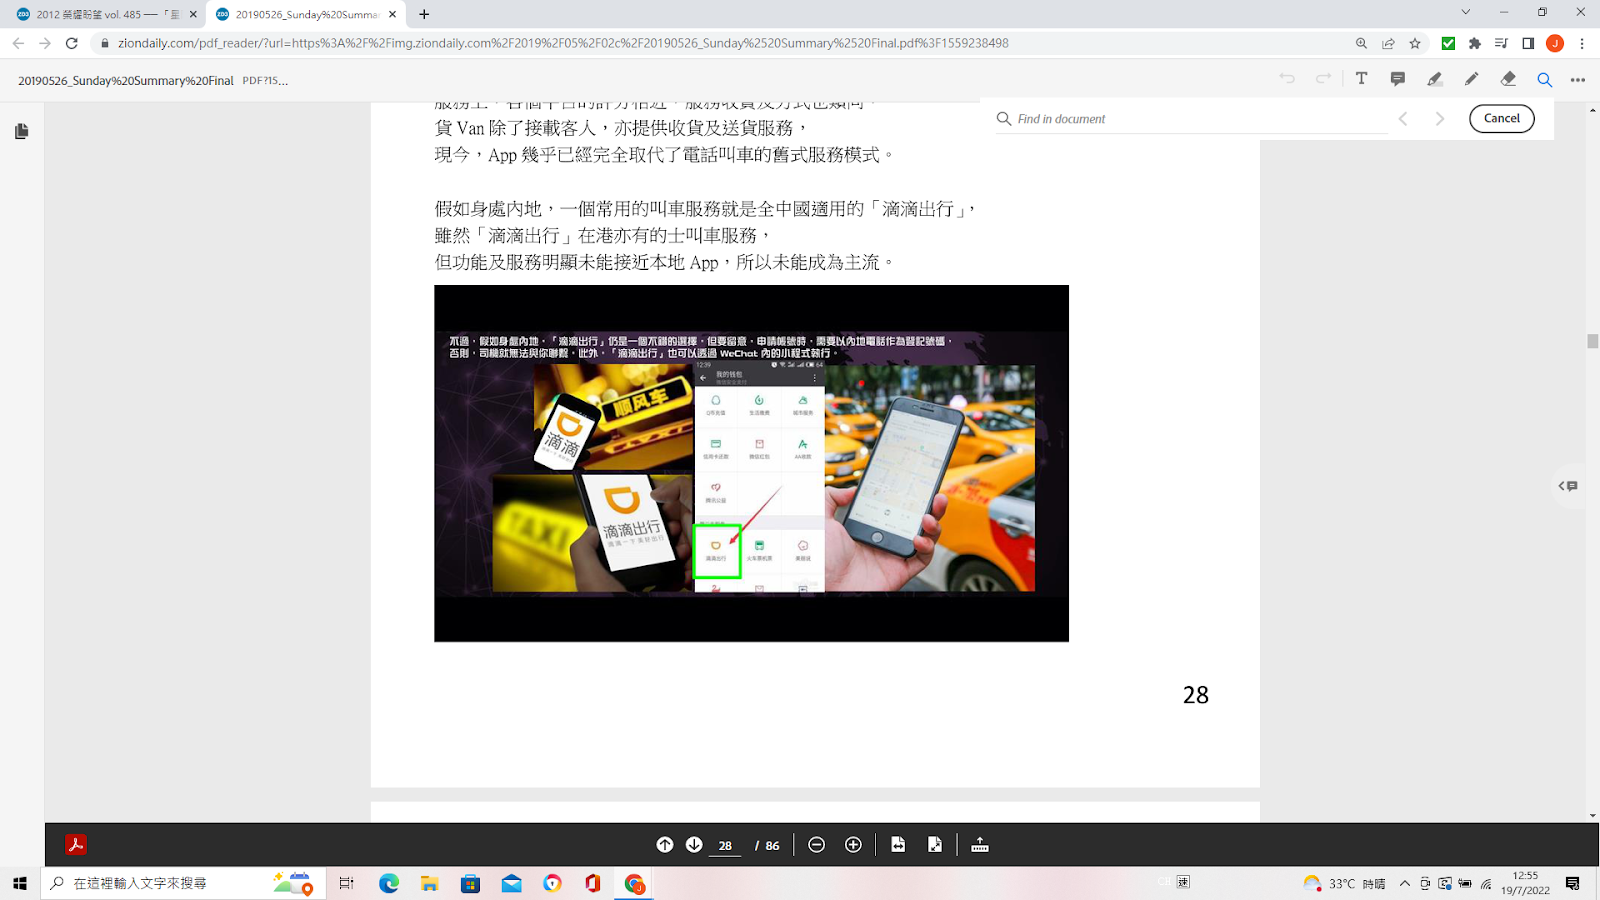Click the Undo arrow in toolbar

1287,79
